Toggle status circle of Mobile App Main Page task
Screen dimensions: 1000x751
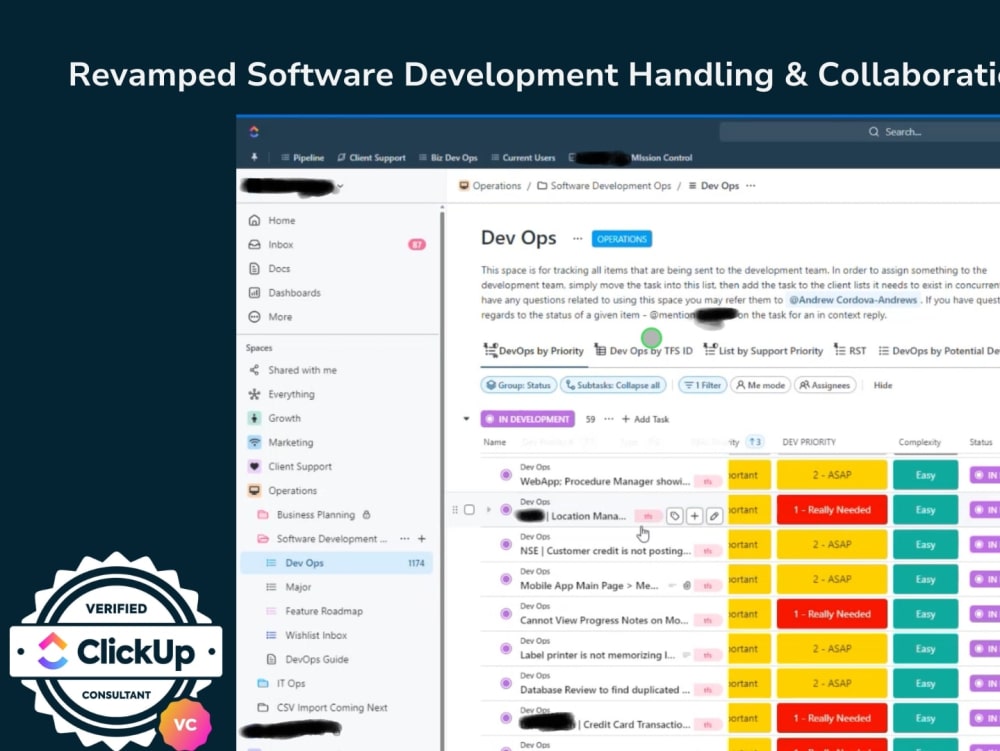506,579
